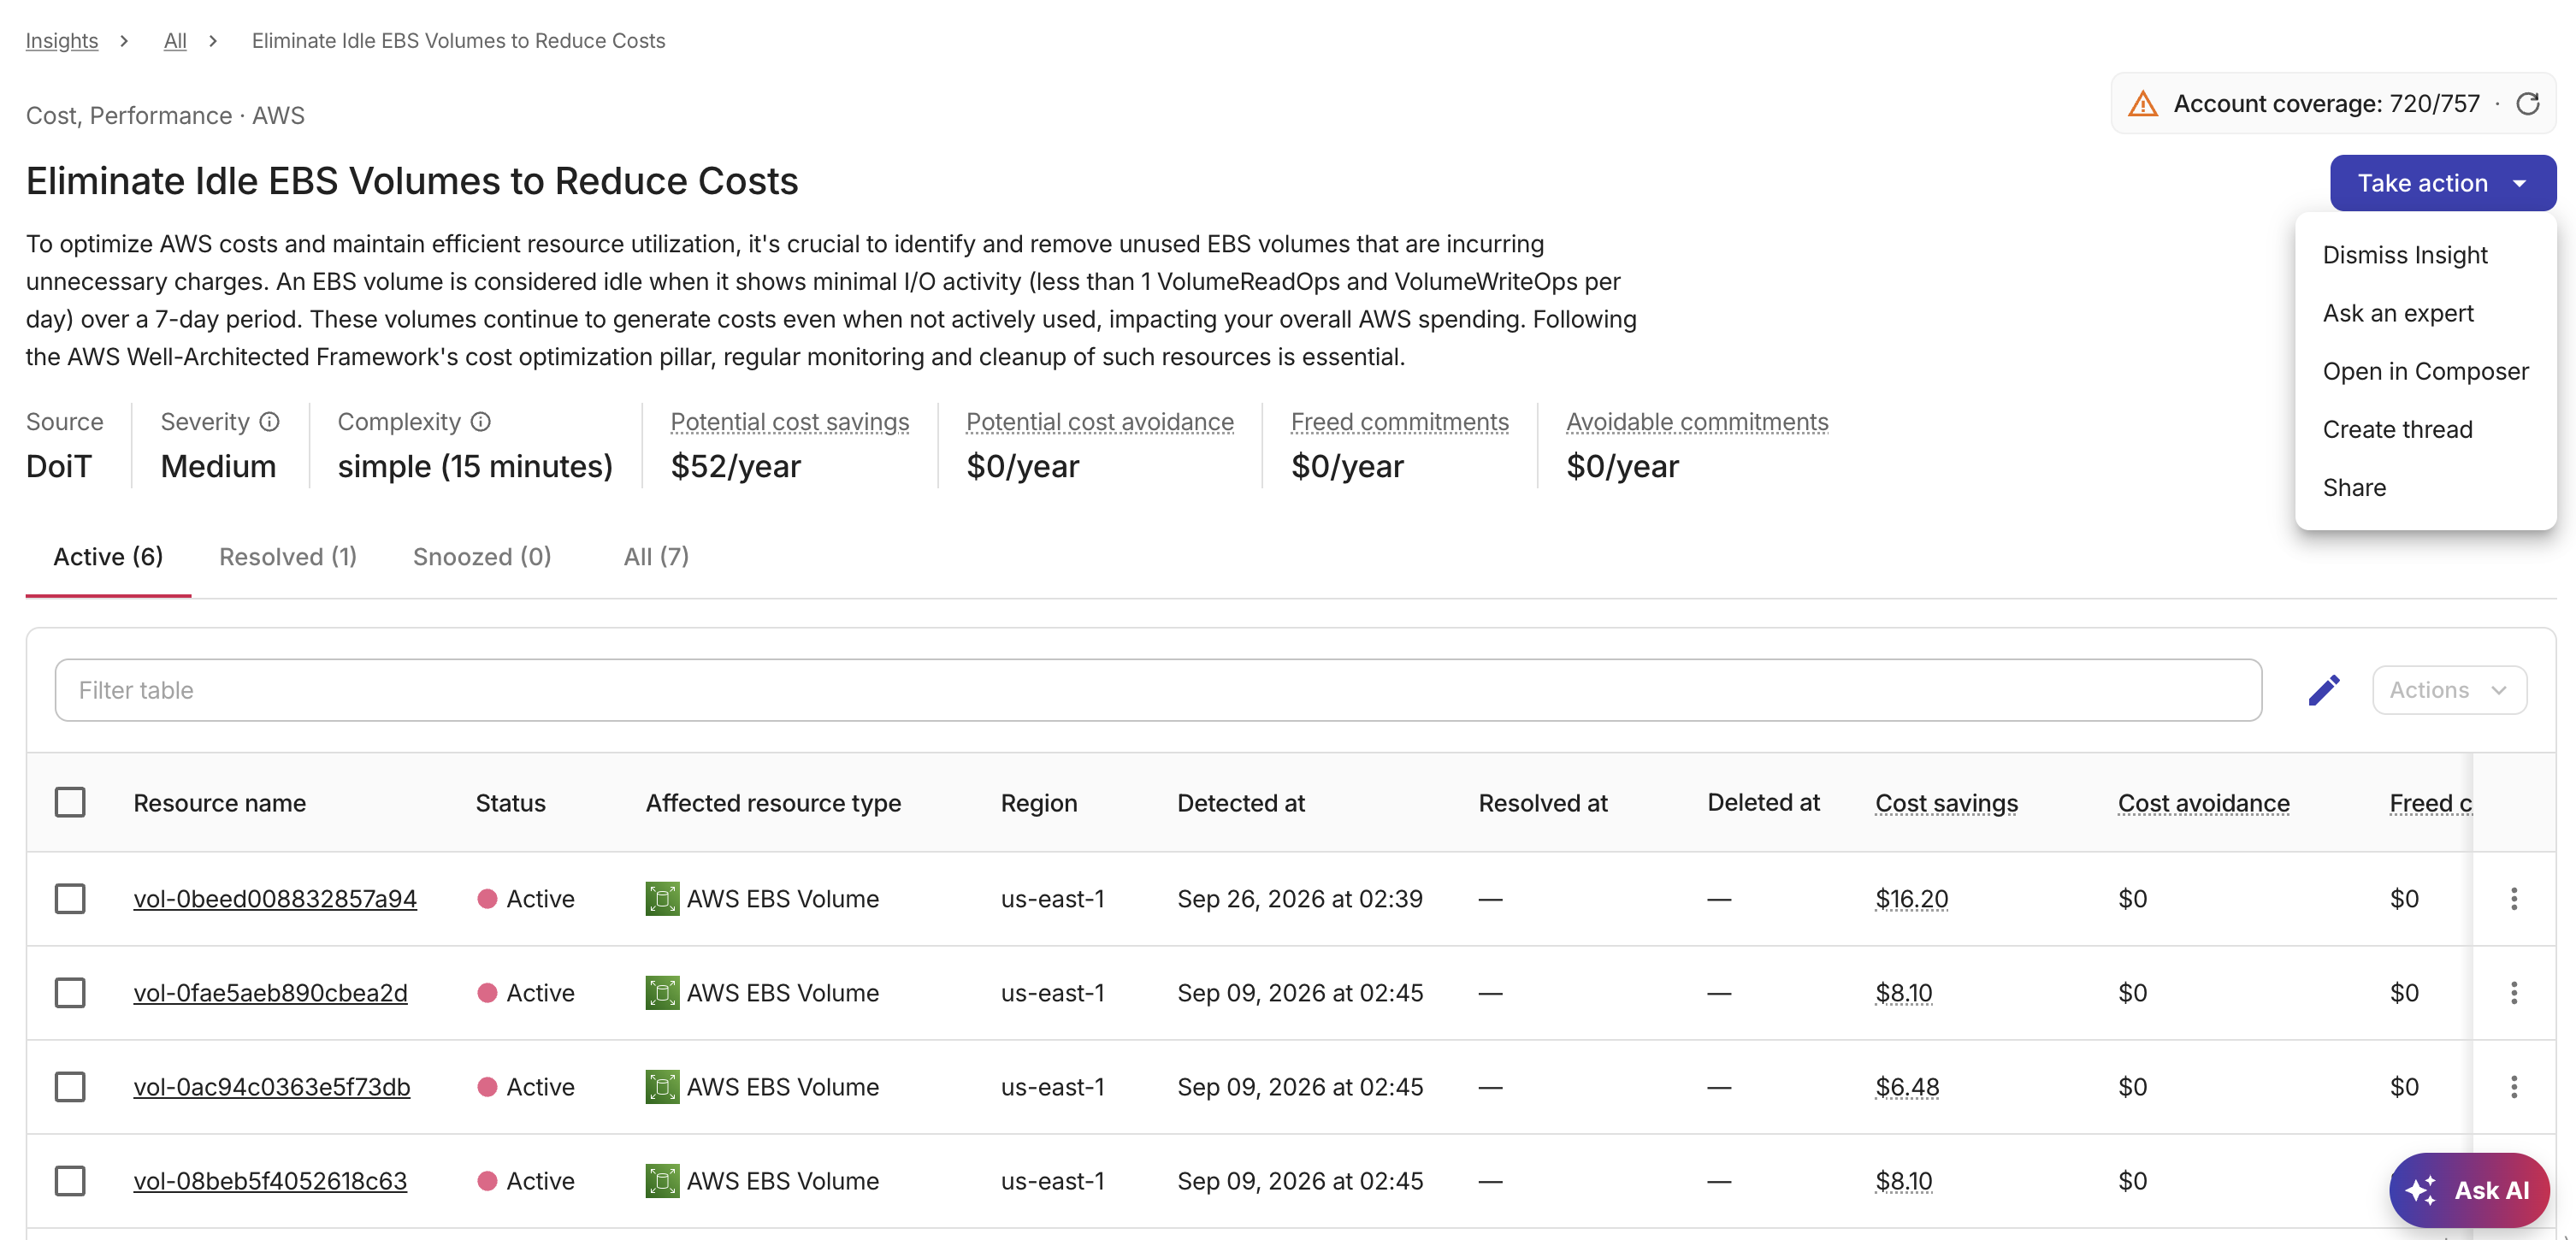Click EBS volume icon in vol-08beb5f4052618c63 row

click(x=662, y=1181)
